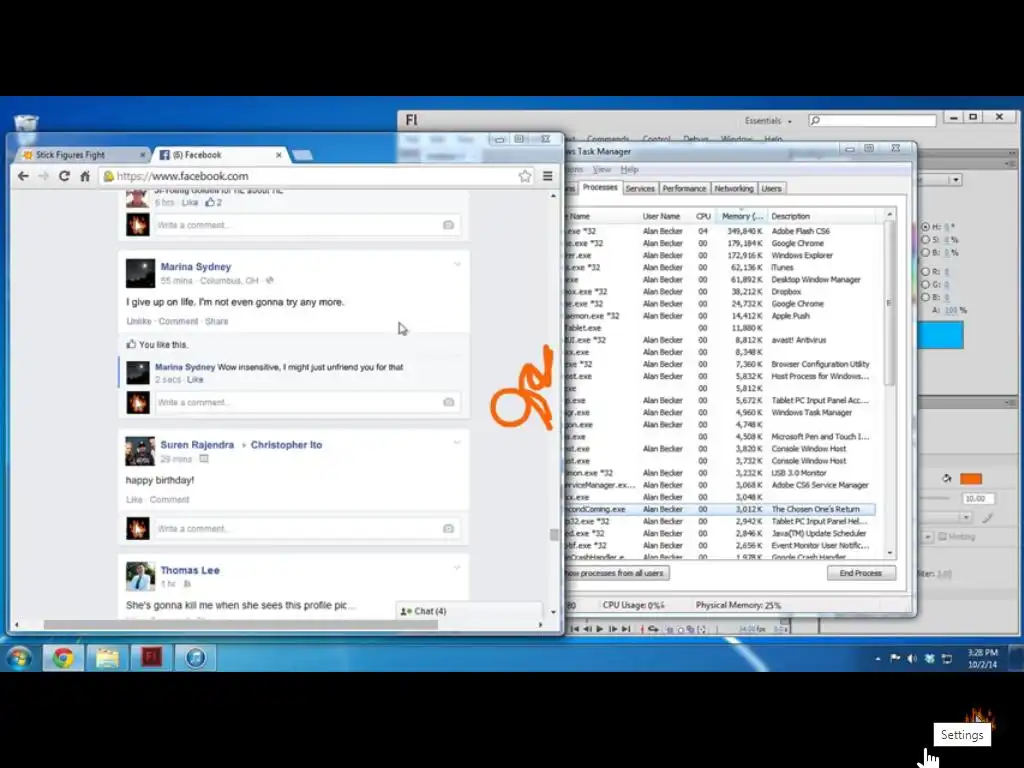1024x768 pixels.
Task: Click the Chrome back arrow
Action: (23, 176)
